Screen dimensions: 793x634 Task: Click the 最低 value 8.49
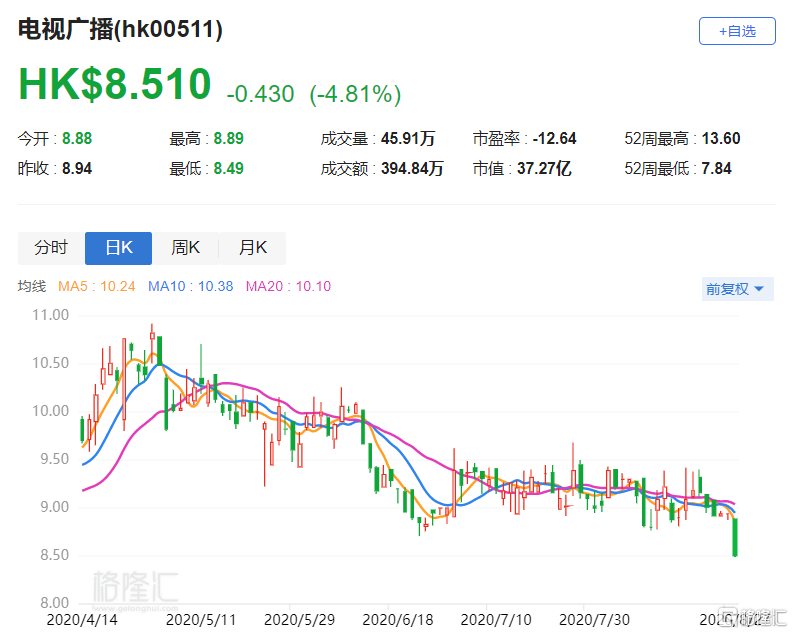tap(228, 168)
